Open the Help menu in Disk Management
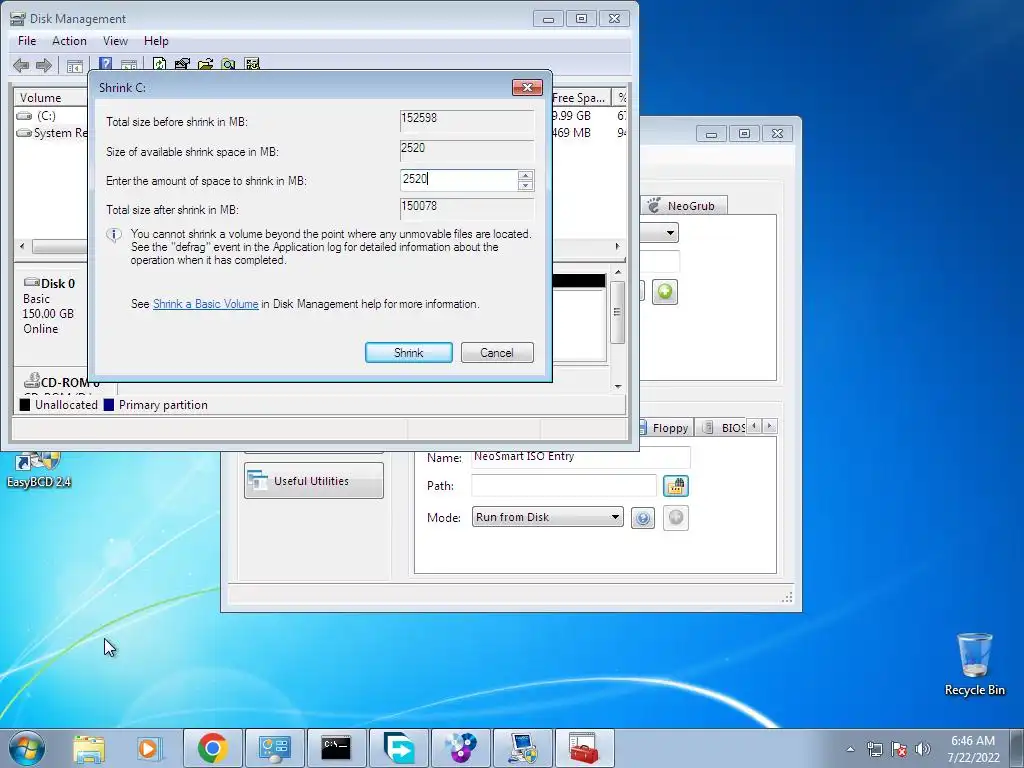The width and height of the screenshot is (1024, 768). (156, 40)
